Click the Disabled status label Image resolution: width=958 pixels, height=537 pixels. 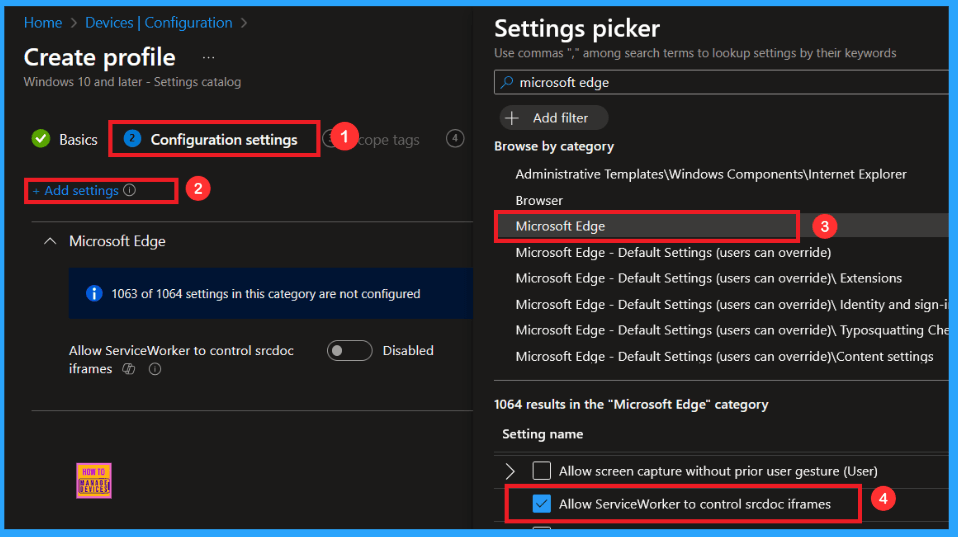click(408, 351)
